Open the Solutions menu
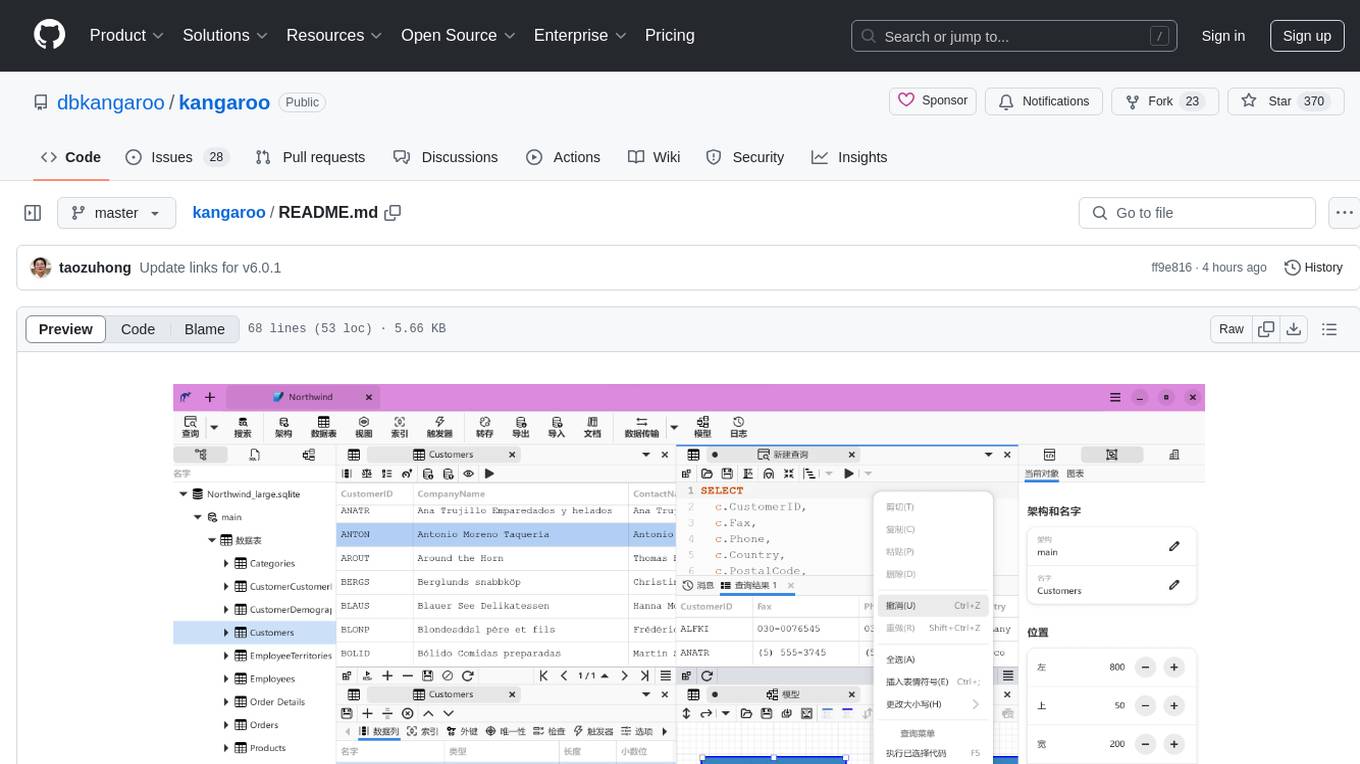 (x=226, y=35)
